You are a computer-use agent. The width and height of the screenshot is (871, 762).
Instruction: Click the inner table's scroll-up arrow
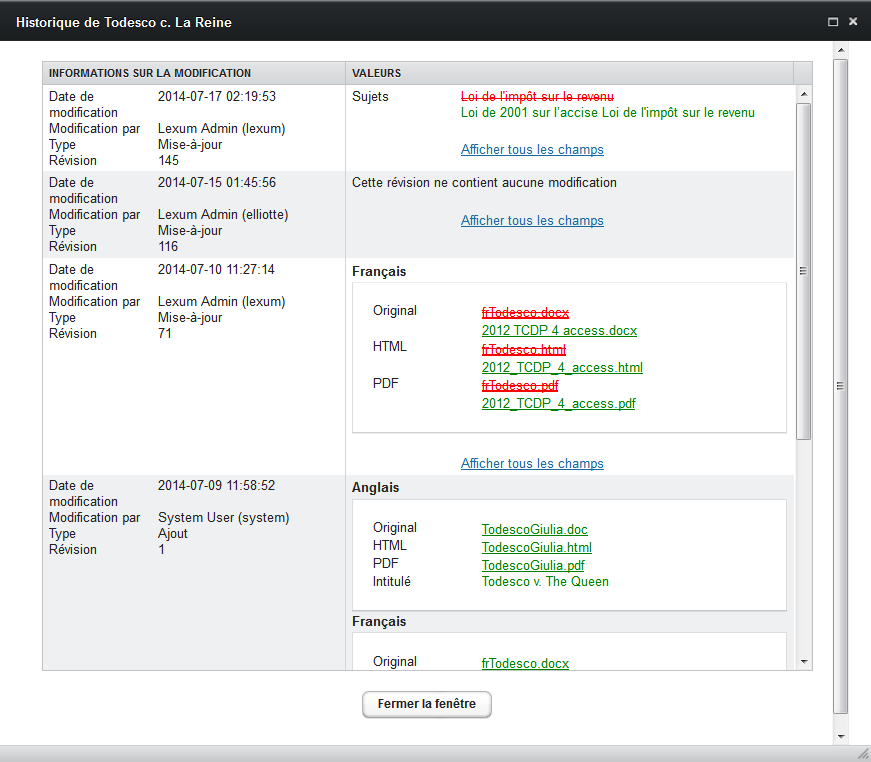click(803, 94)
